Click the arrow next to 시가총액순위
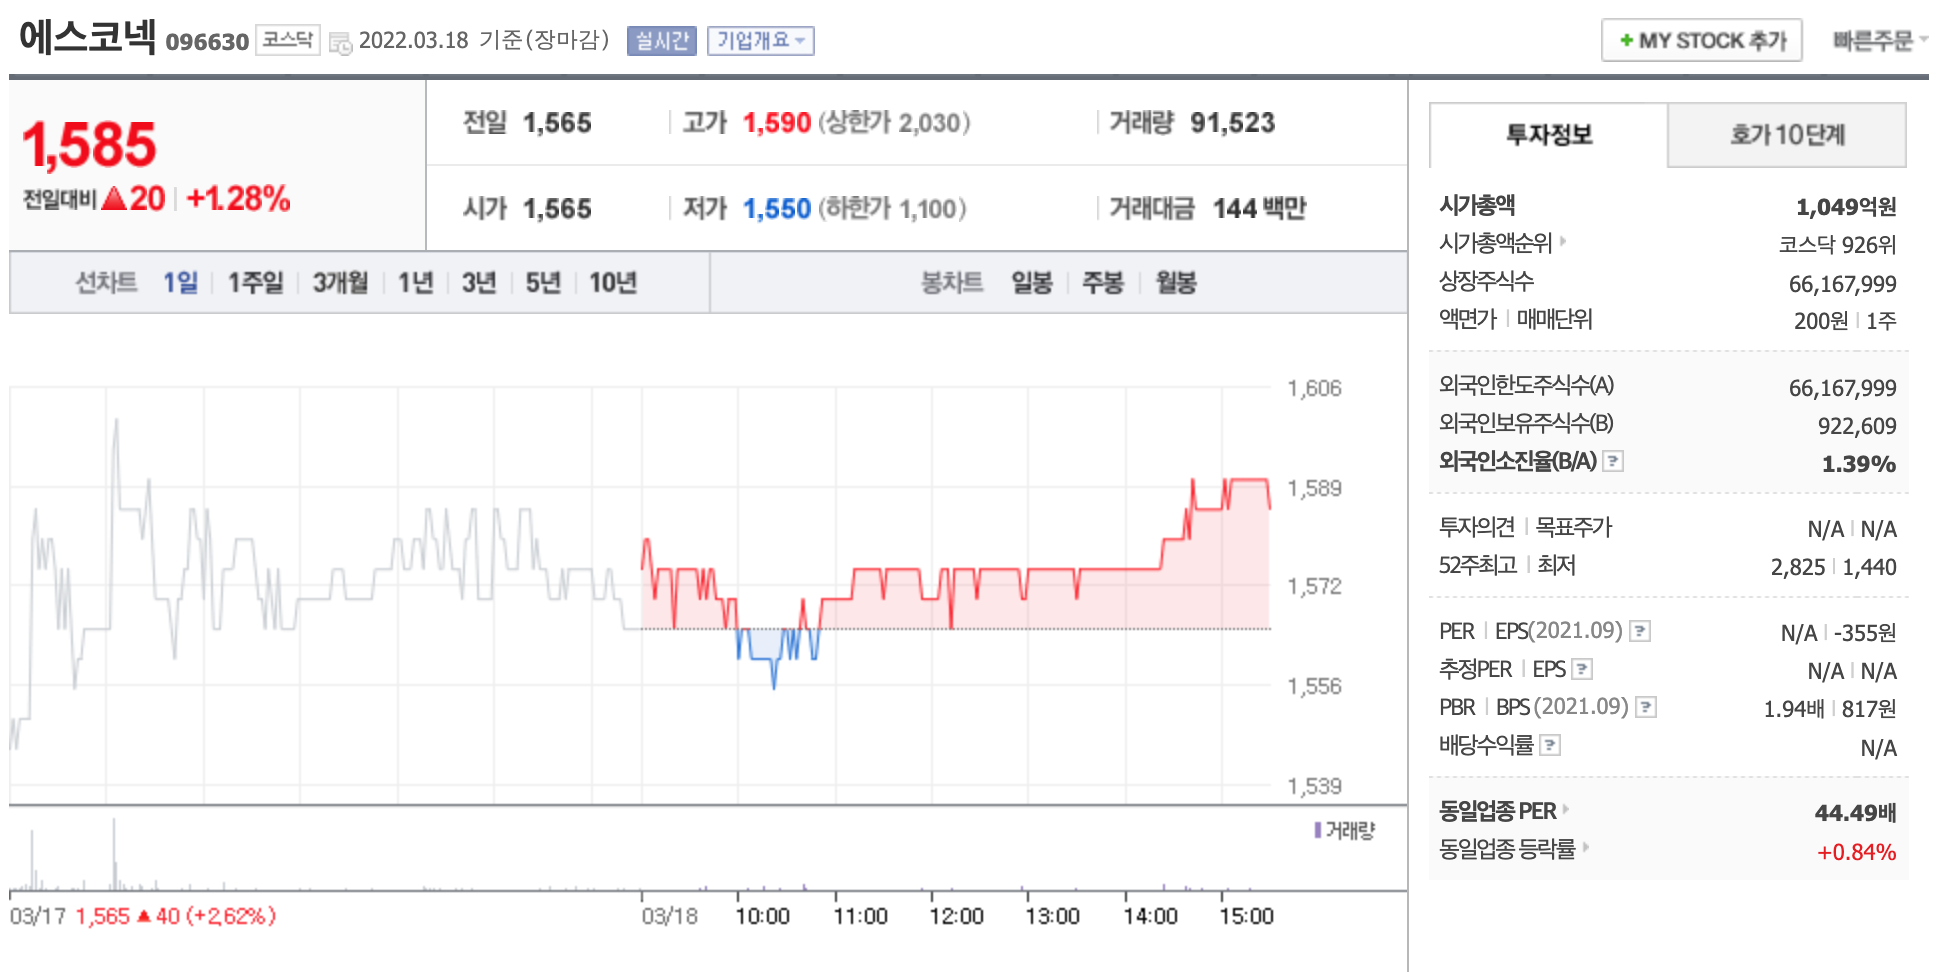The image size is (1936, 972). [1563, 241]
